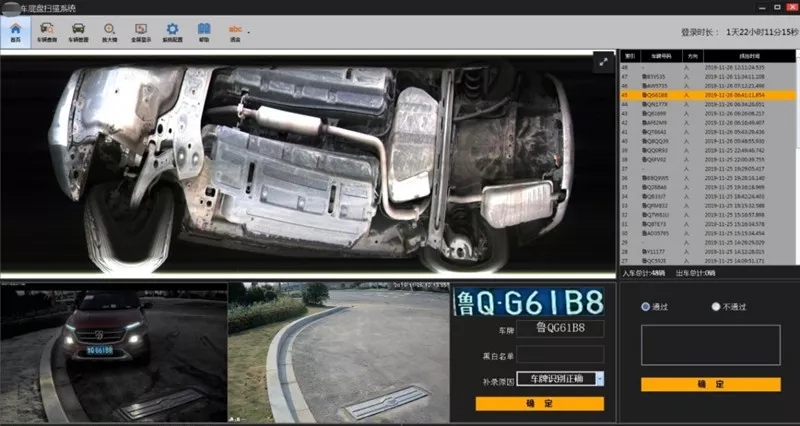Select the 通过 pass radio button

coord(645,307)
